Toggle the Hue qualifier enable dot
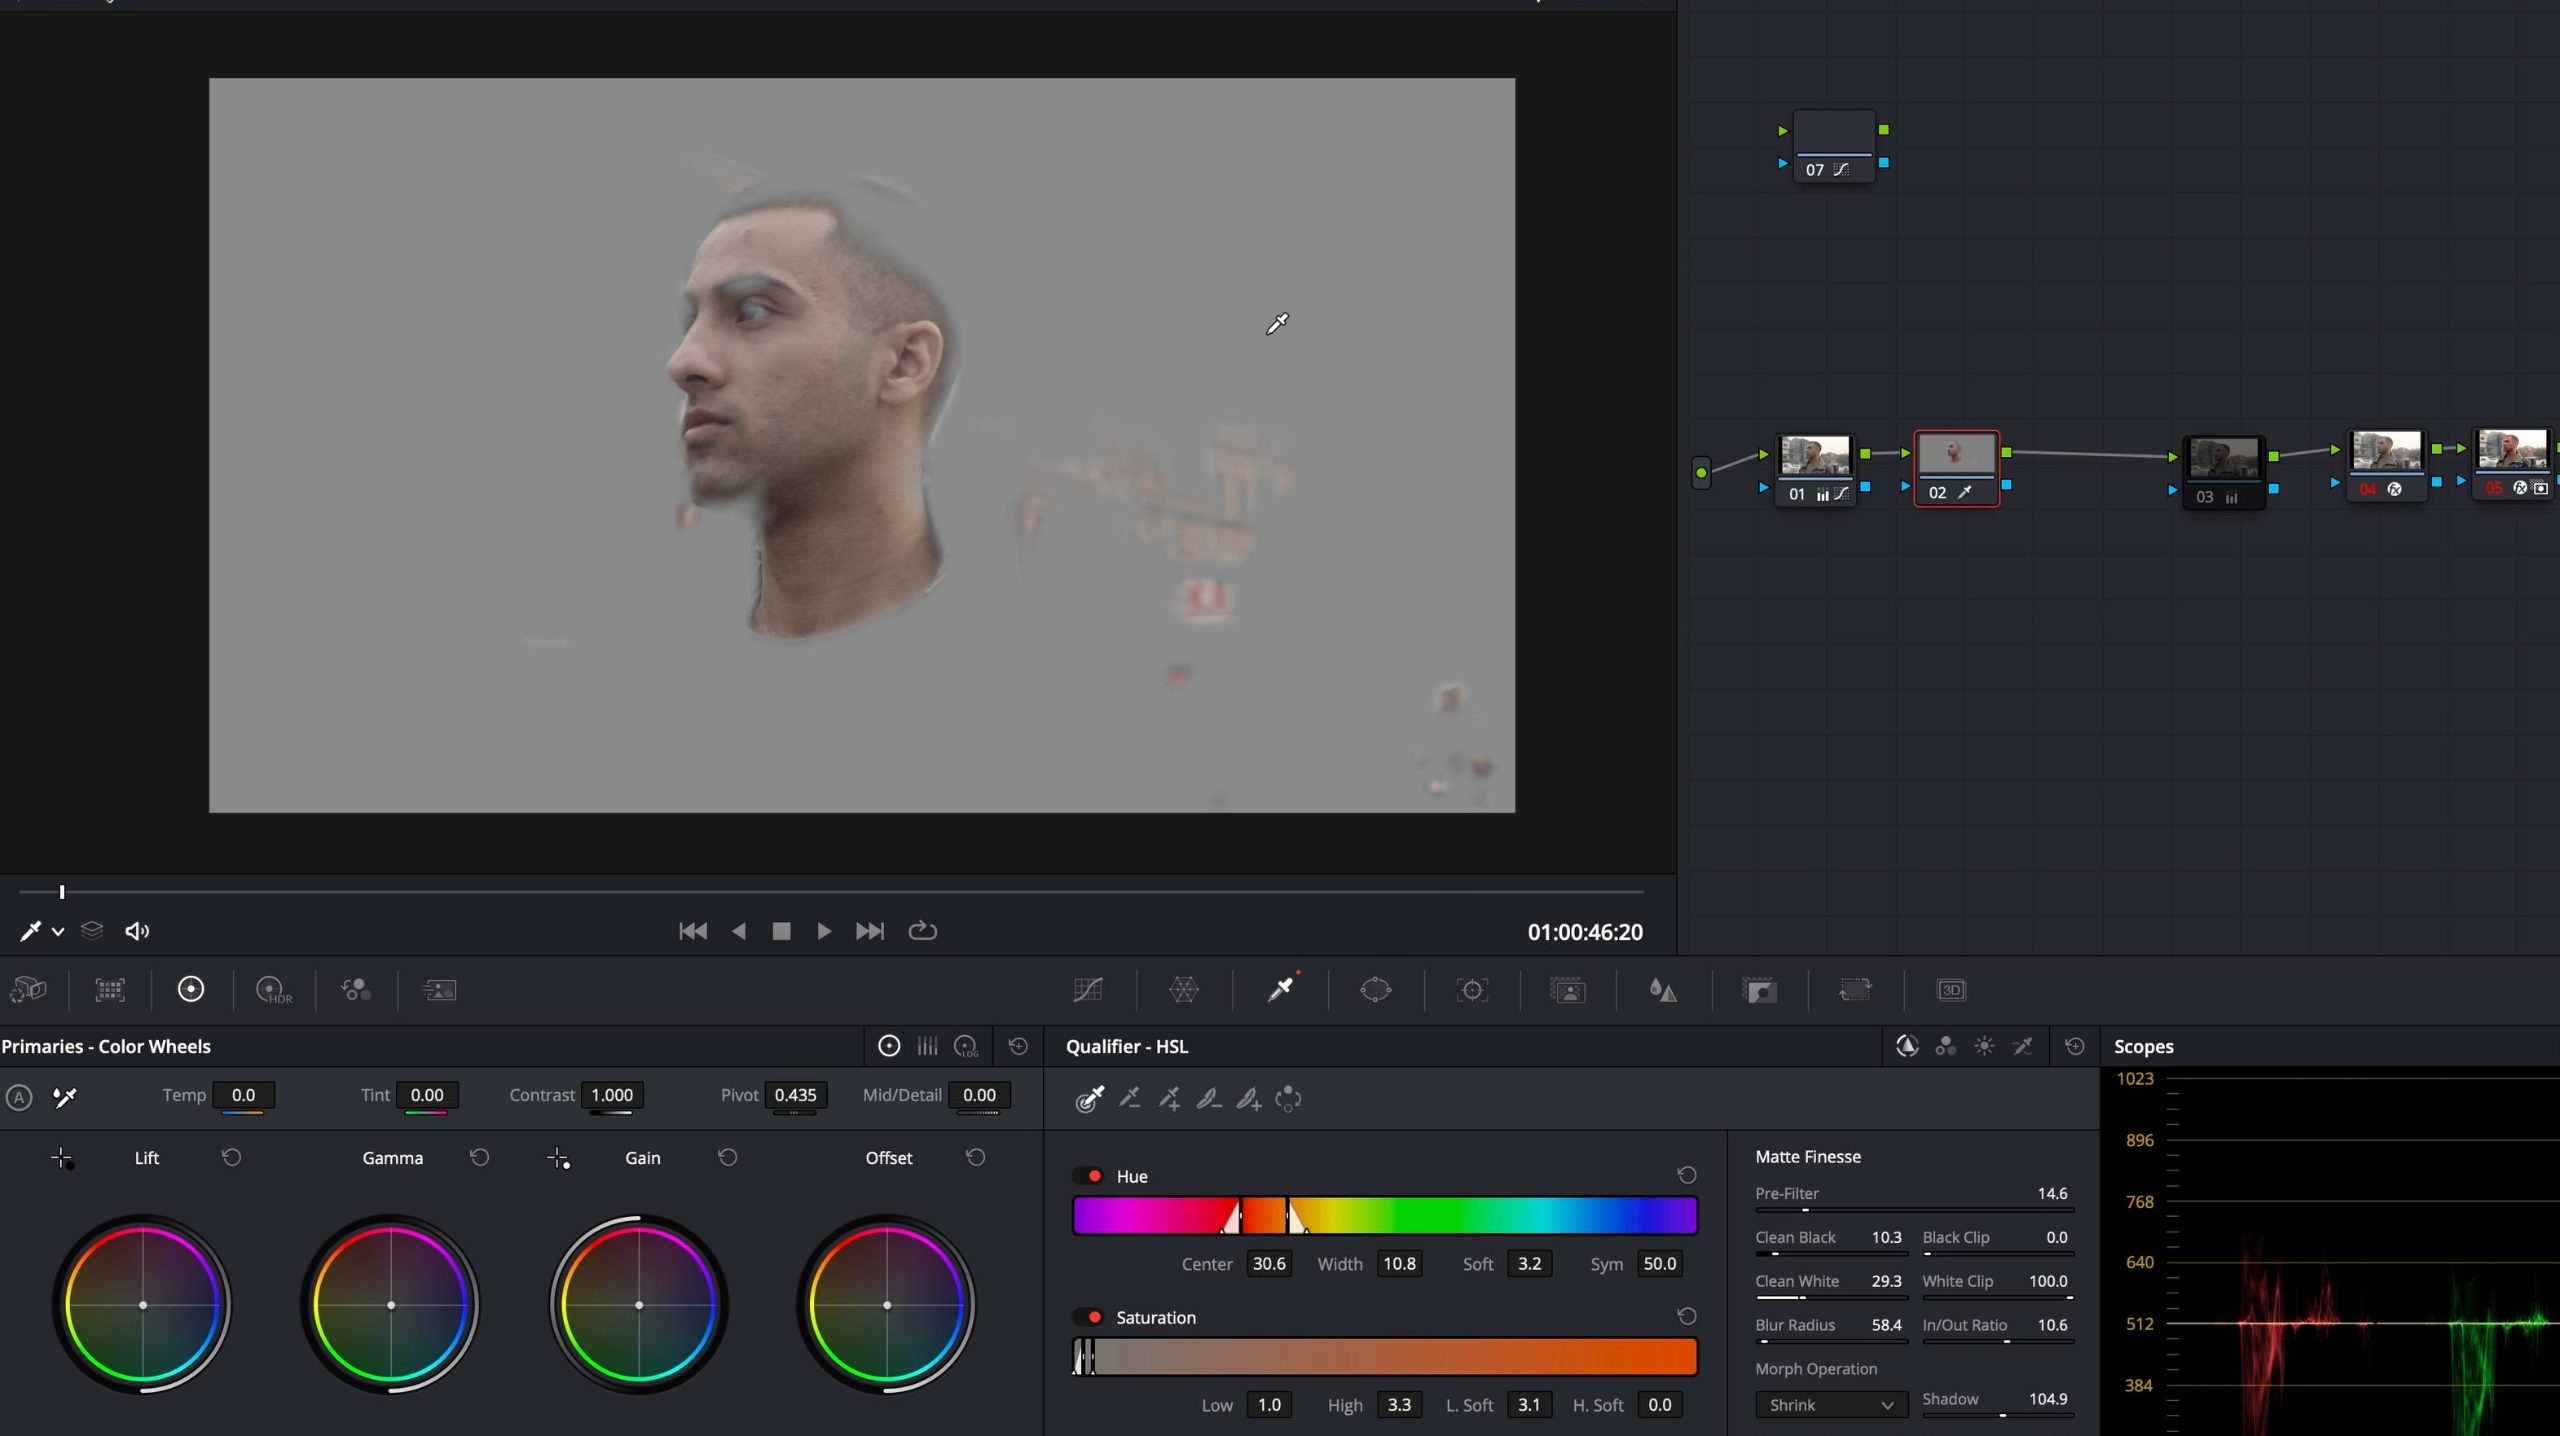This screenshot has height=1436, width=2560. point(1094,1176)
